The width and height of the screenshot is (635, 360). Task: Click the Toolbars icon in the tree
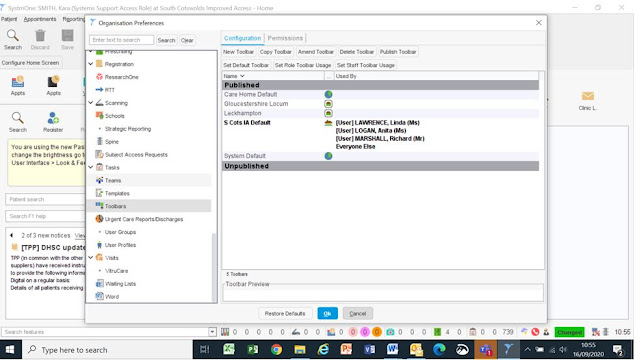pos(99,206)
